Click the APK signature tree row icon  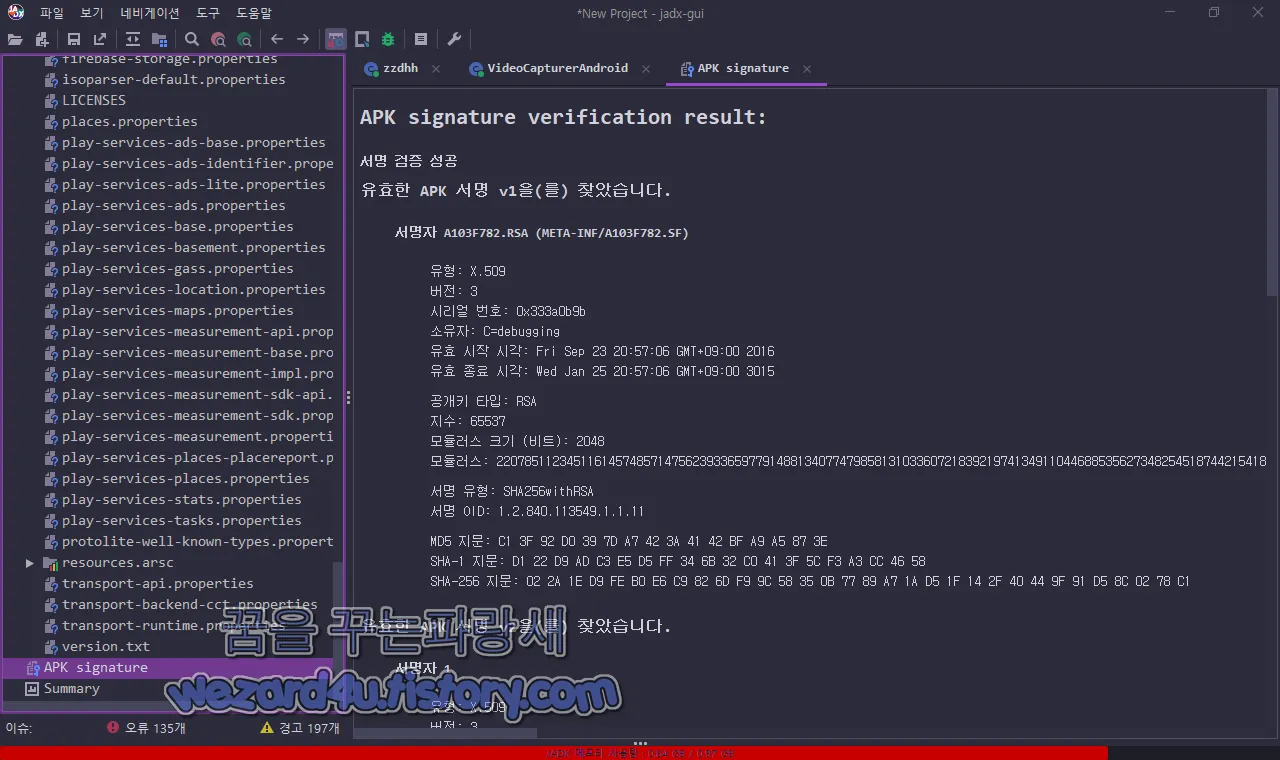[32, 668]
